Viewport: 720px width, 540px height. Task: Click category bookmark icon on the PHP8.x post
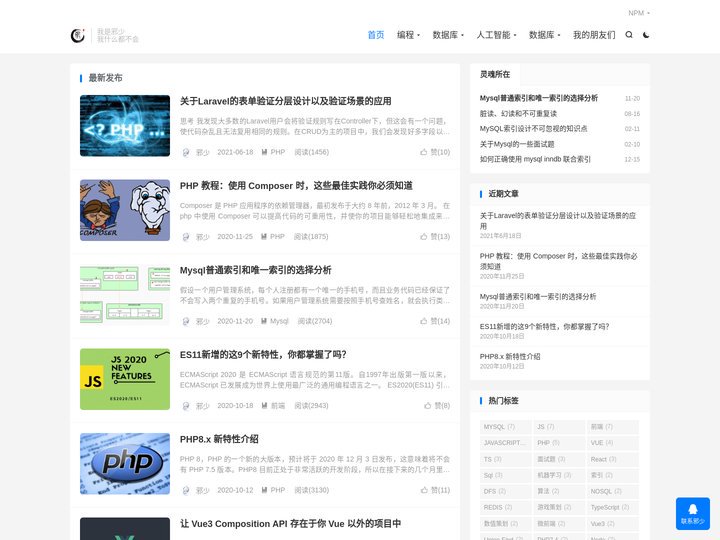click(264, 490)
